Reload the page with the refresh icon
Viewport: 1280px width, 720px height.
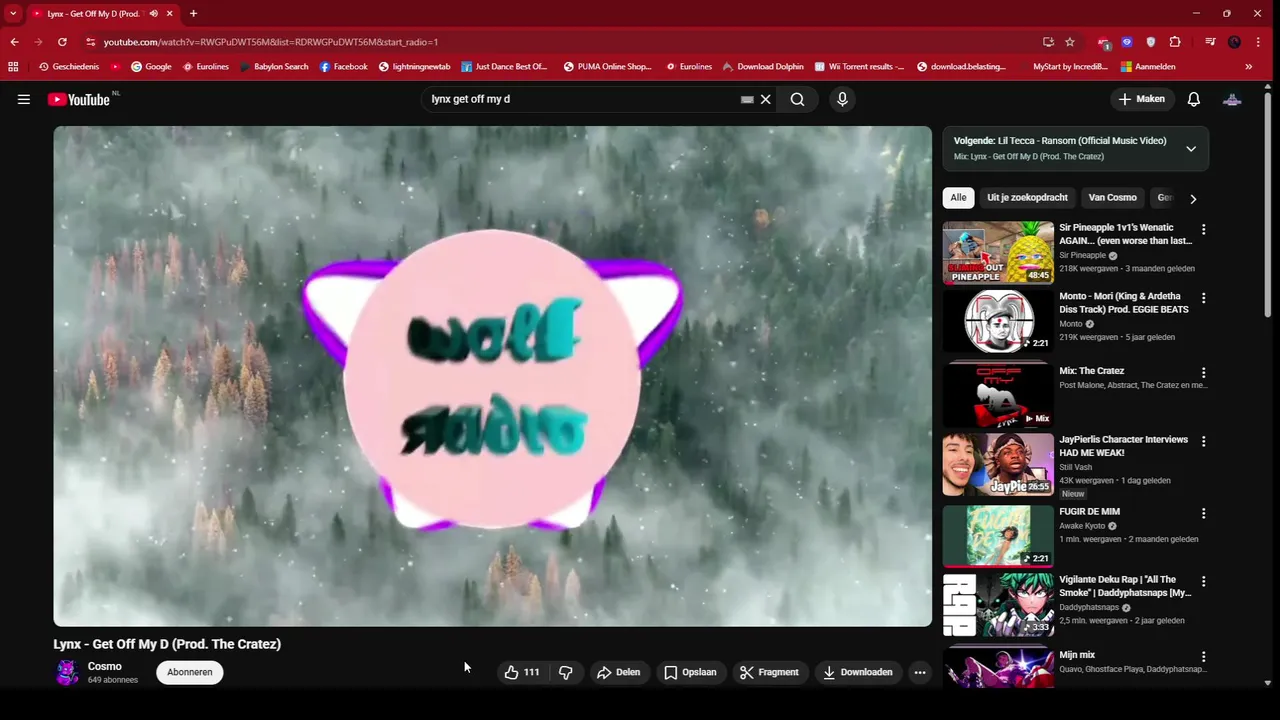coord(62,42)
